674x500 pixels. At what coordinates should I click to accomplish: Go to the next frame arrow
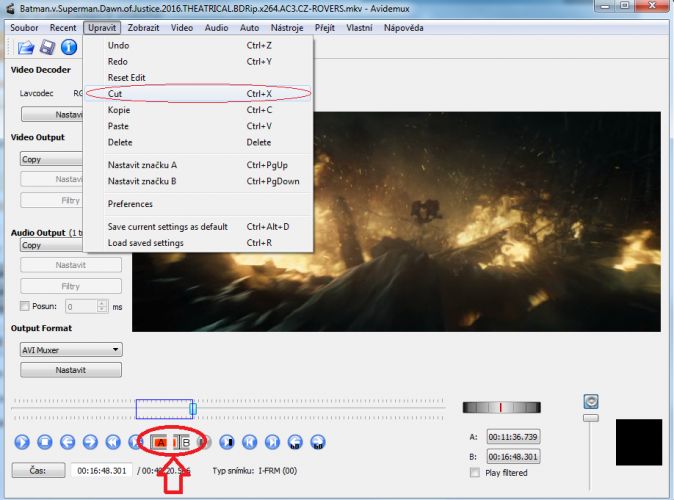pyautogui.click(x=90, y=442)
